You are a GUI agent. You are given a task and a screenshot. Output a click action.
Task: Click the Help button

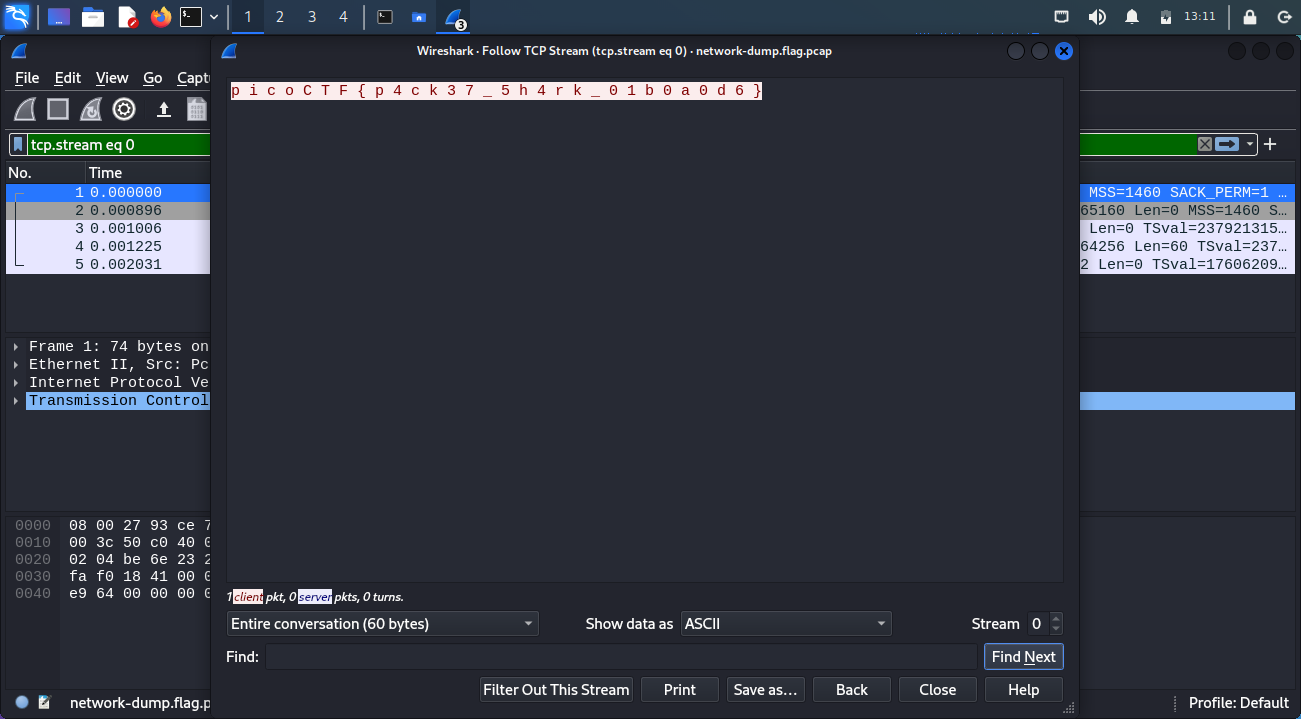point(1024,690)
